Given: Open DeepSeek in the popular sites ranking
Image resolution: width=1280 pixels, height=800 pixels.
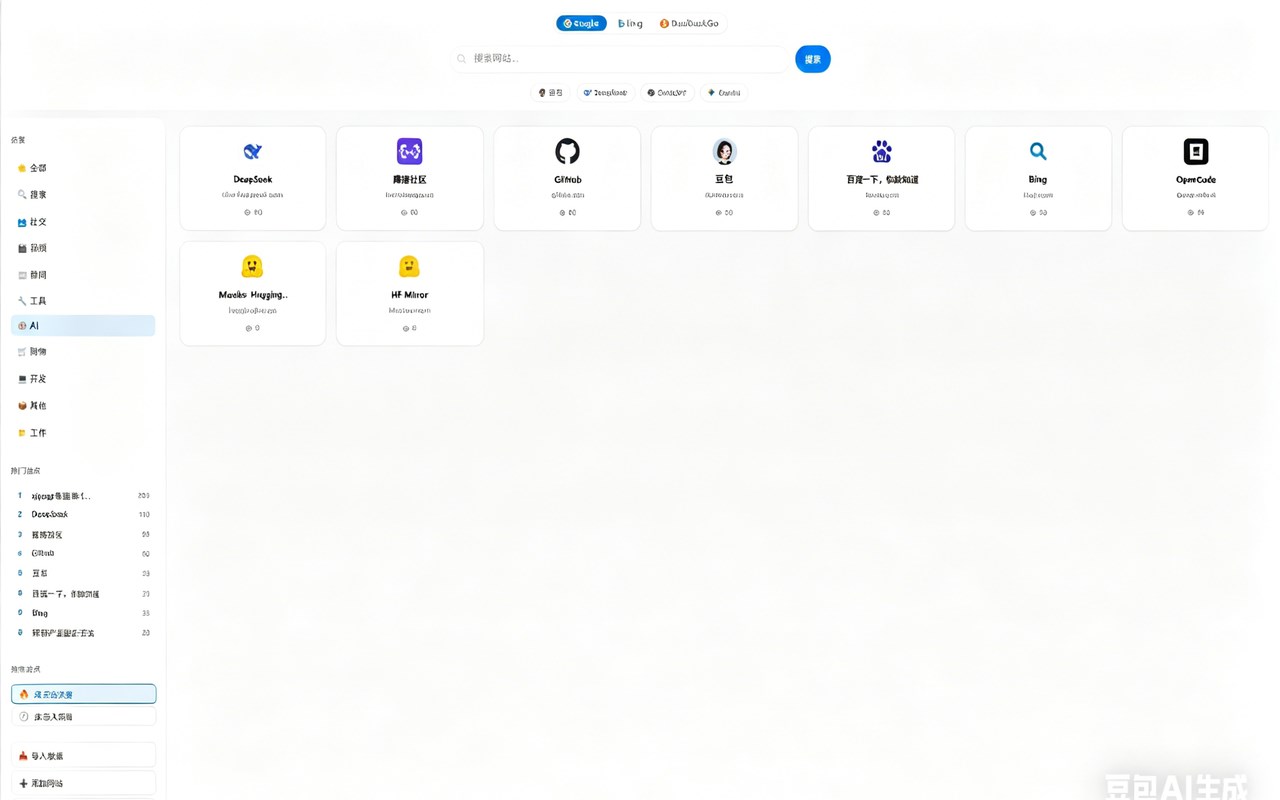Looking at the screenshot, I should pos(83,515).
